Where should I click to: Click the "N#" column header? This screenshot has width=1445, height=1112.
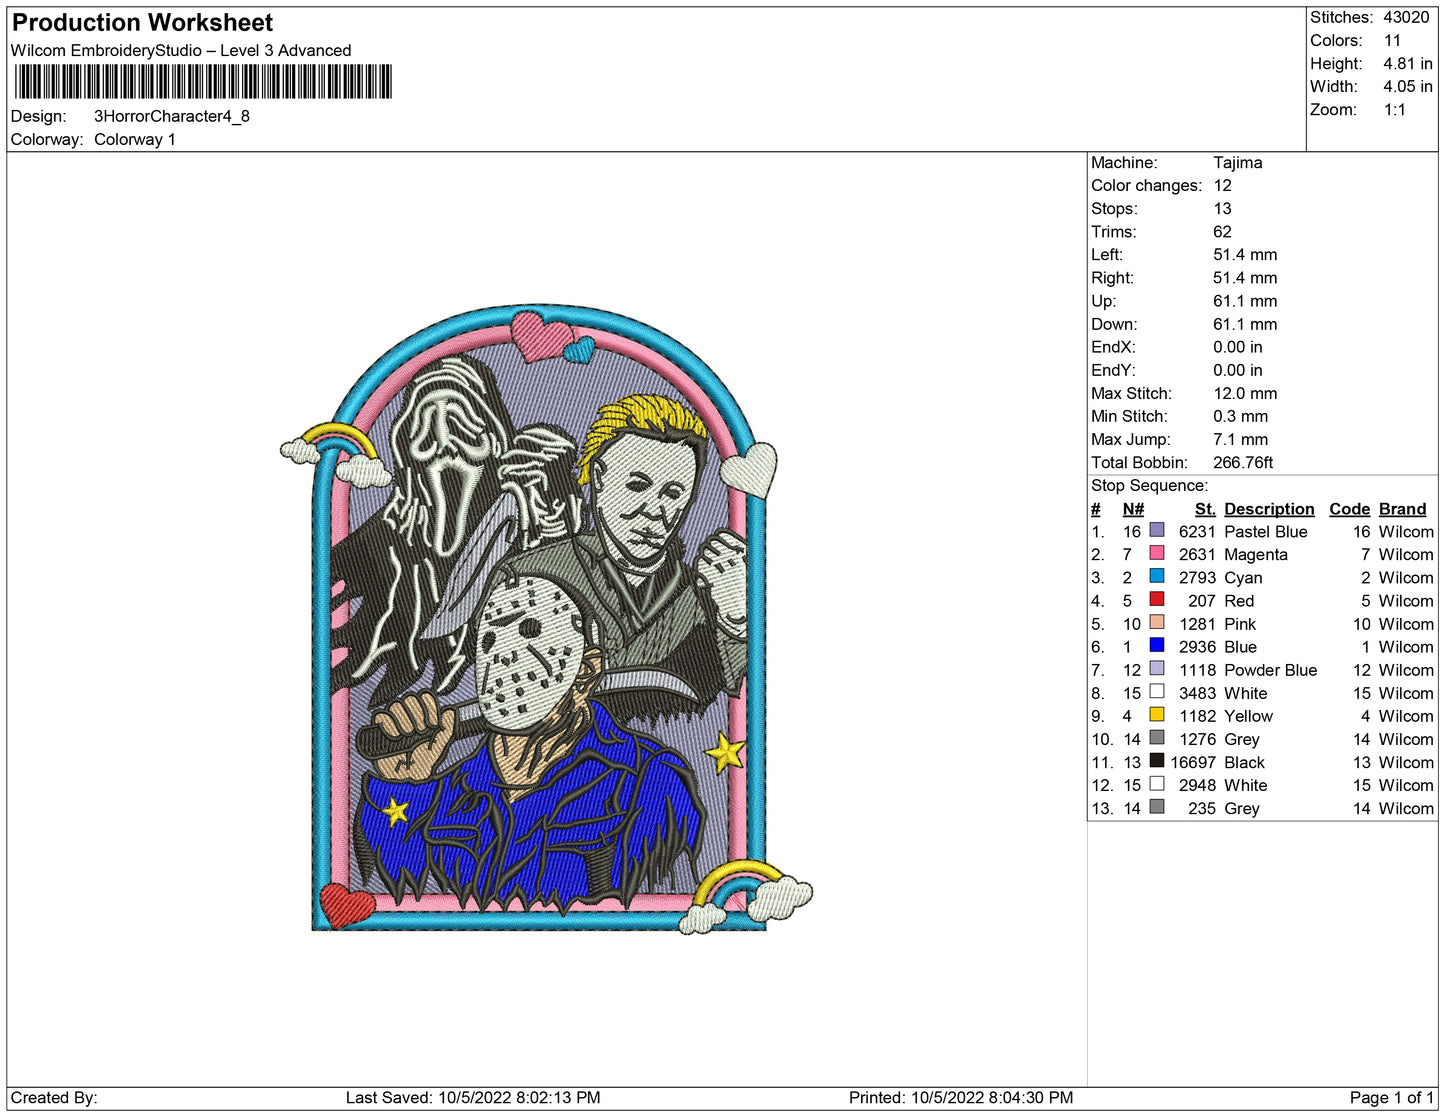(1133, 509)
